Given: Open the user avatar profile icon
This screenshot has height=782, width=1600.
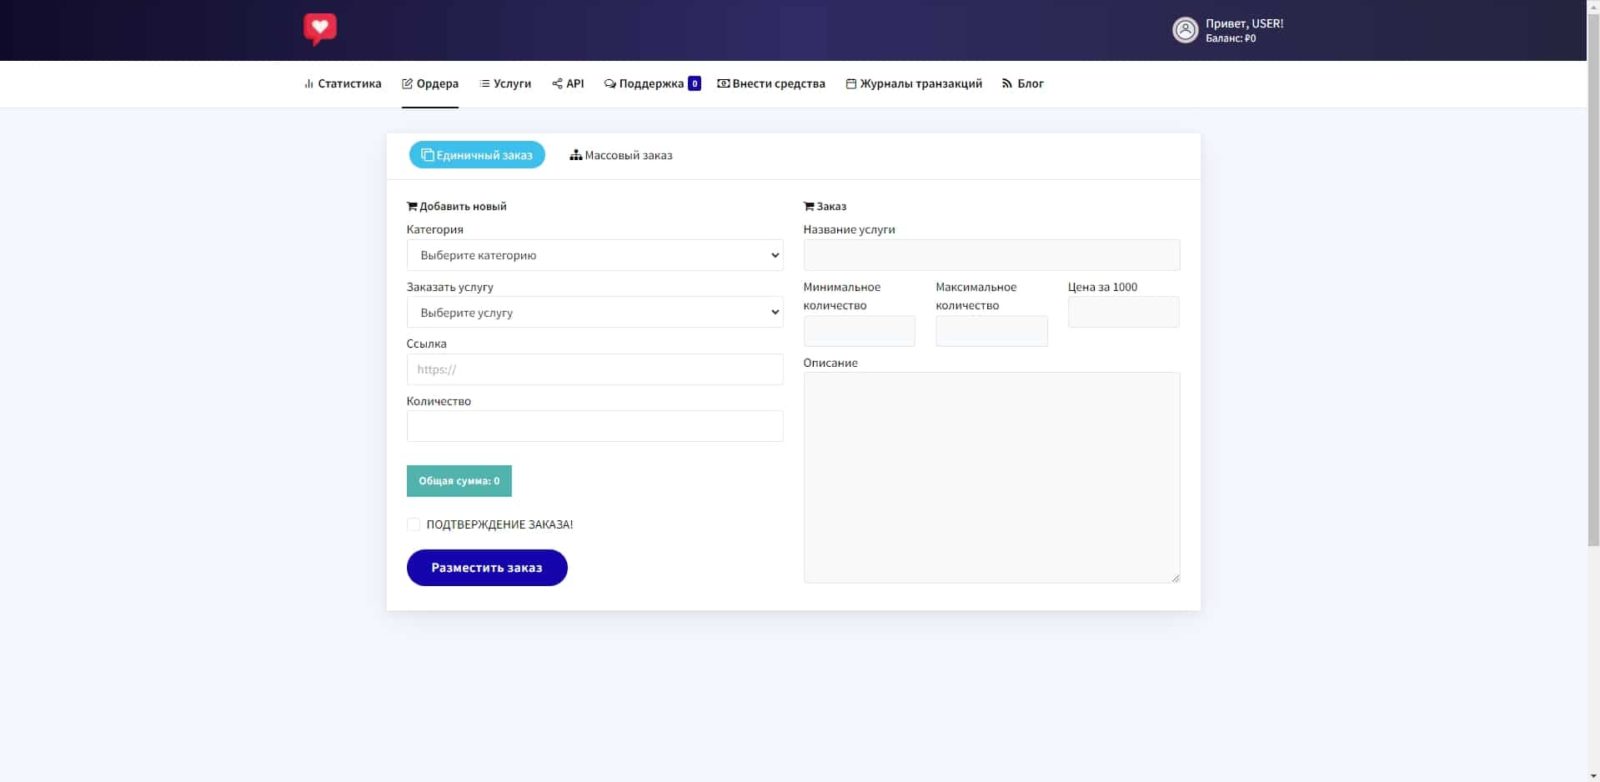Looking at the screenshot, I should pyautogui.click(x=1185, y=30).
